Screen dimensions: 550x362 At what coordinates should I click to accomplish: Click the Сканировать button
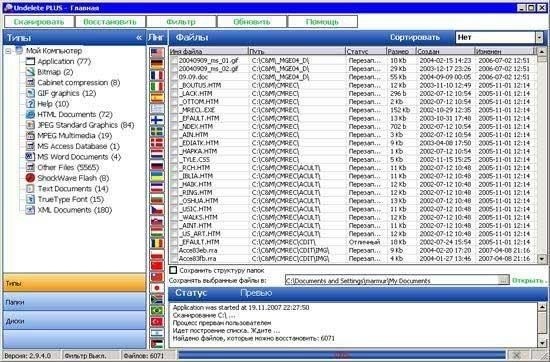[39, 22]
